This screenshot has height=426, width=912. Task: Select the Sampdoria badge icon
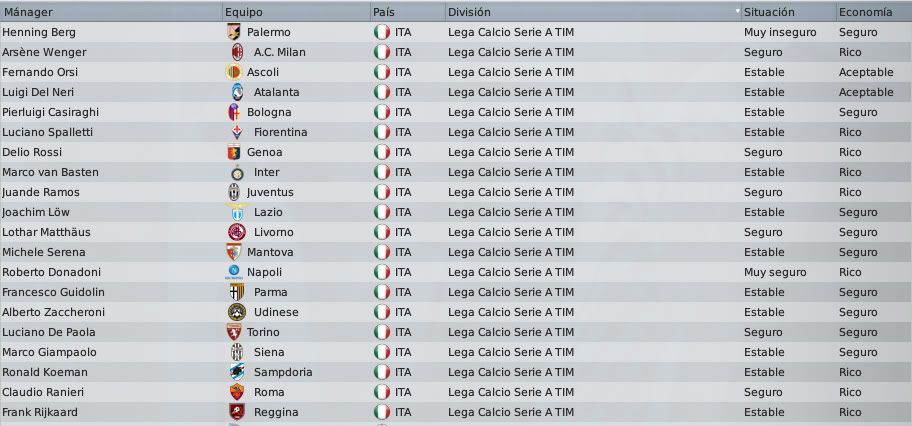pyautogui.click(x=237, y=372)
